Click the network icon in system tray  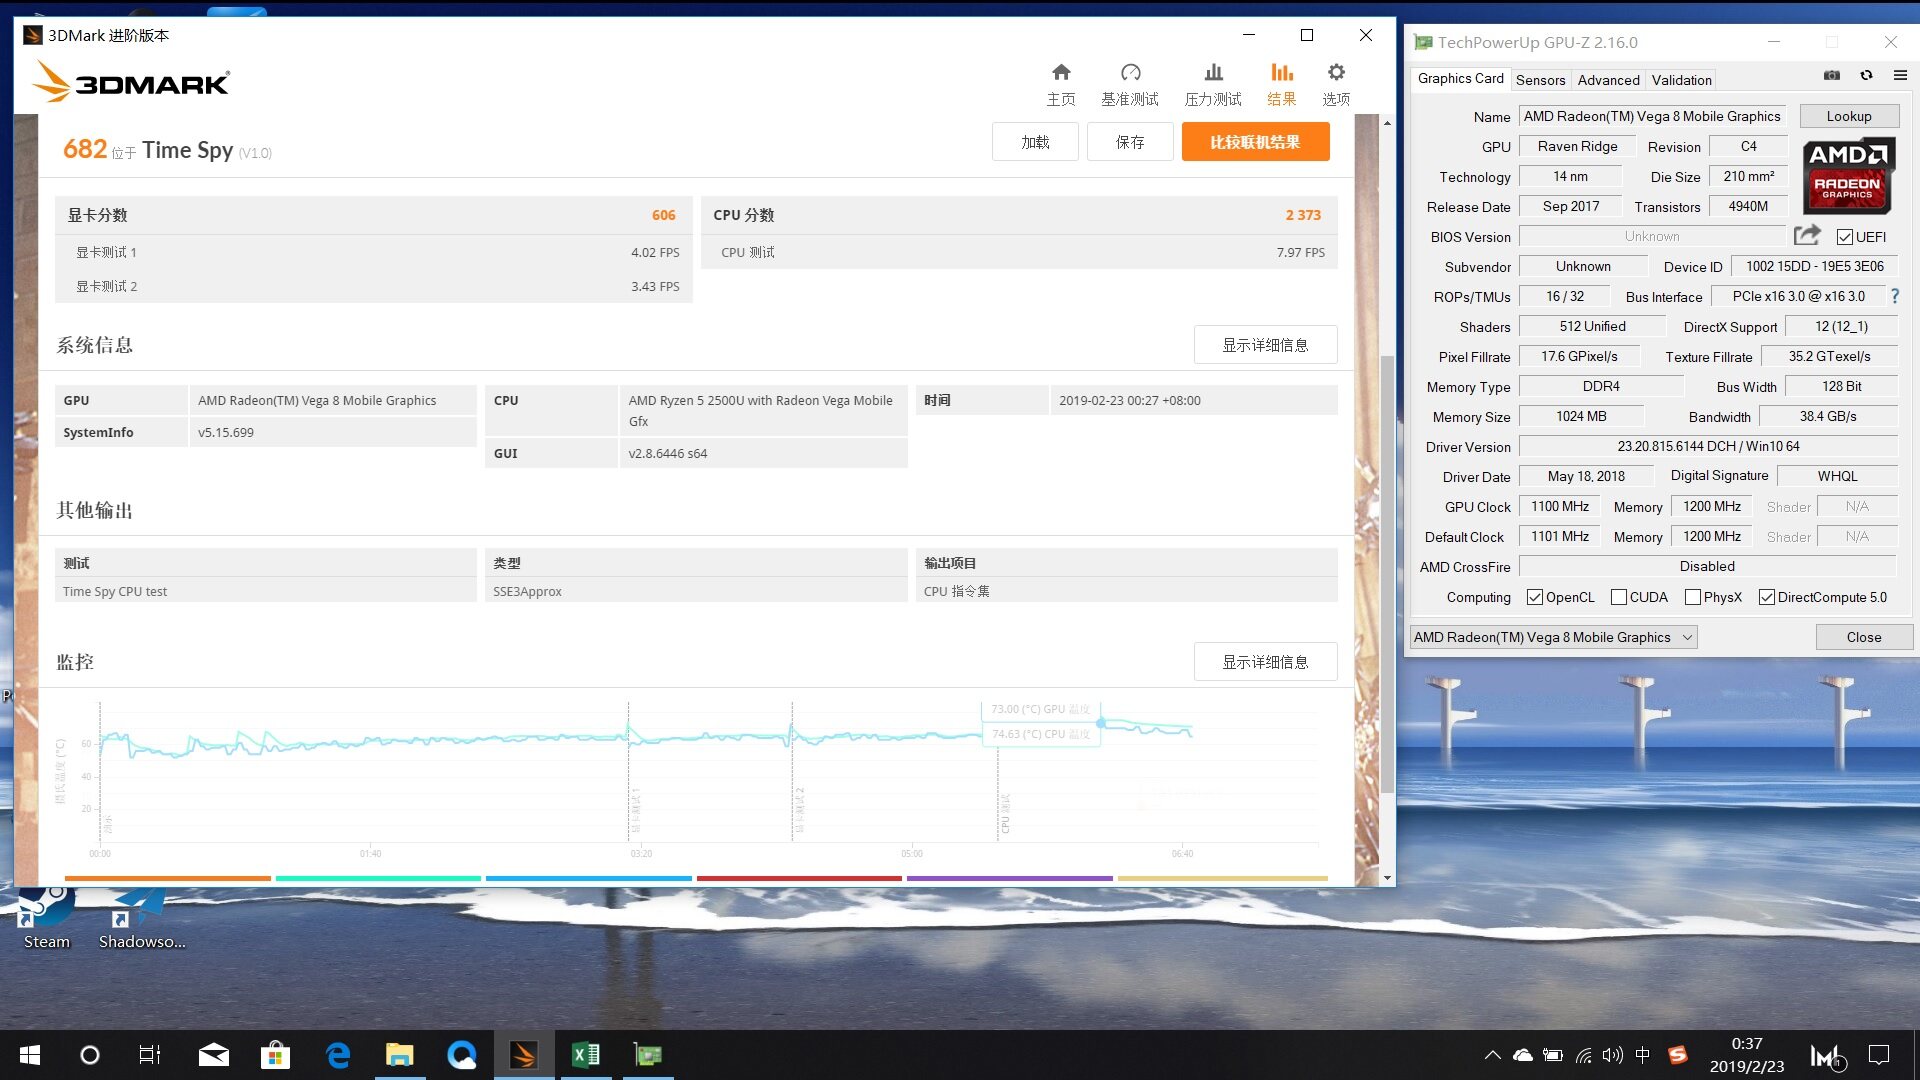pyautogui.click(x=1583, y=1055)
